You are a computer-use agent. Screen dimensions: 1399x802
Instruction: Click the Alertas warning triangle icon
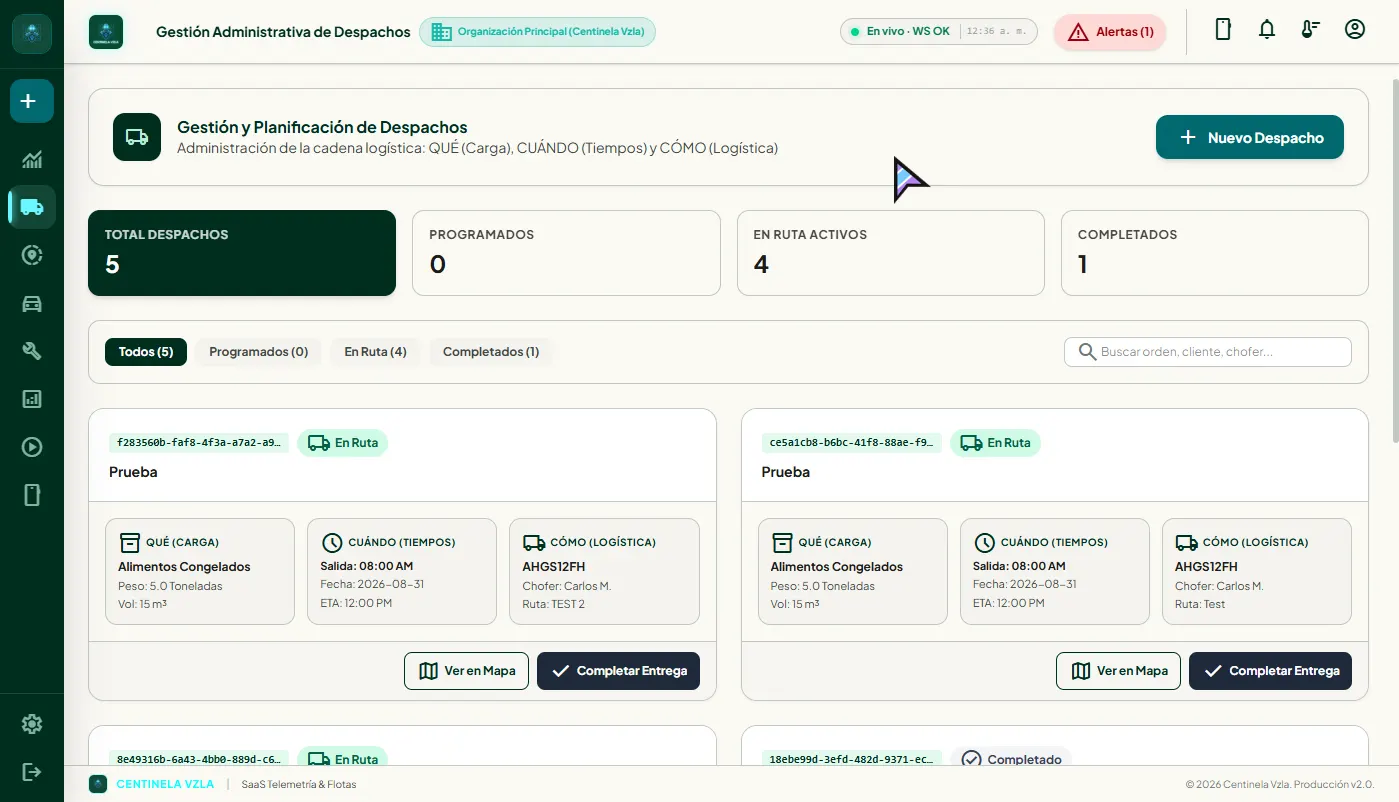(1078, 32)
